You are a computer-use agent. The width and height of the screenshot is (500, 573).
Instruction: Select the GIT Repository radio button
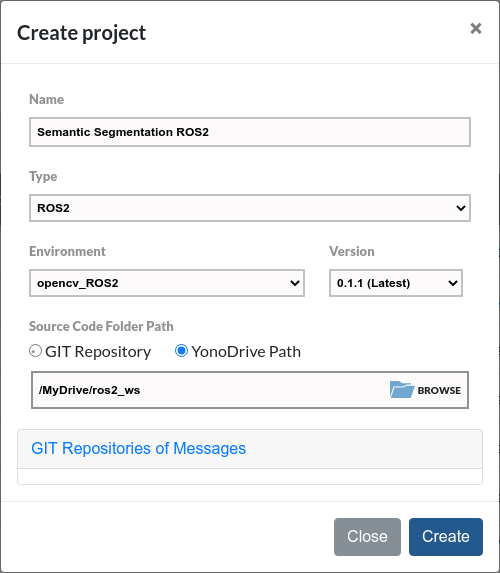35,351
